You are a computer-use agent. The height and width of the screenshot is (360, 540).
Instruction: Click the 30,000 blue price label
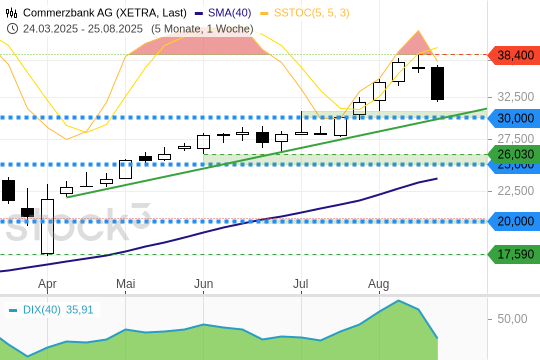pos(515,118)
